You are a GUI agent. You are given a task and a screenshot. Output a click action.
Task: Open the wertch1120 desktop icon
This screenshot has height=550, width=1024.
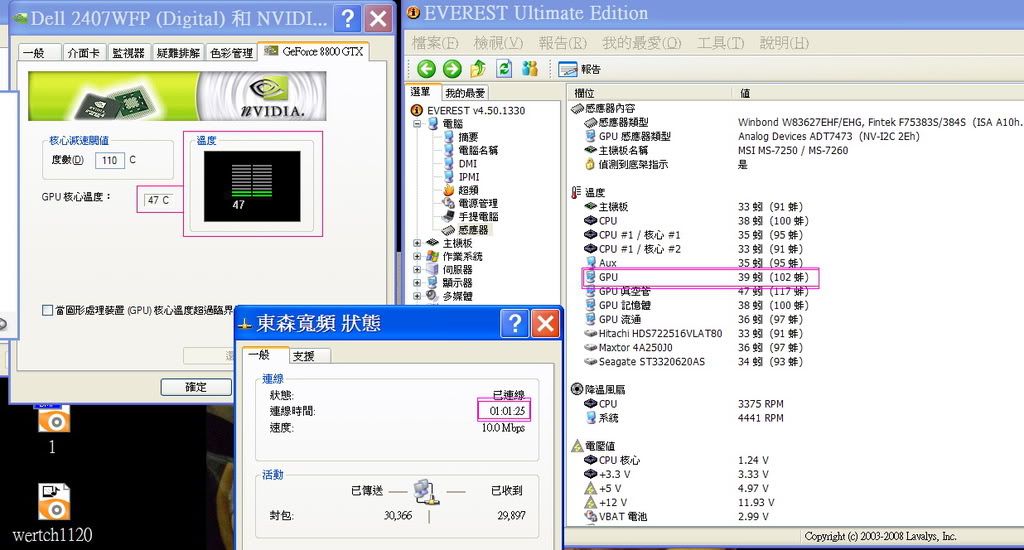(x=52, y=513)
